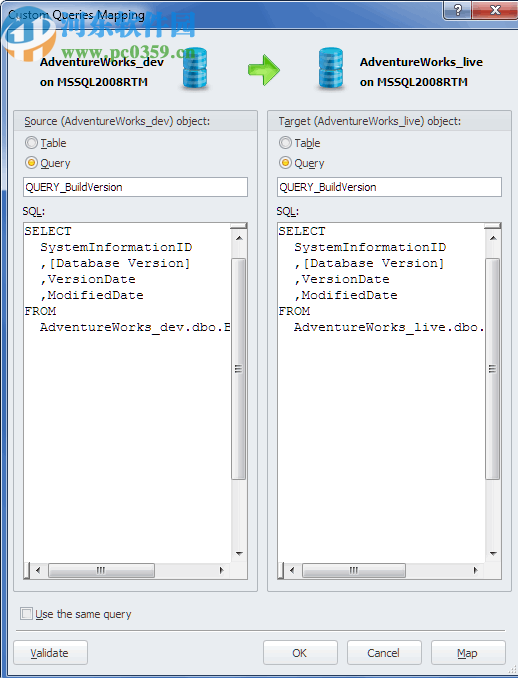Click SystemInformationID line in target SQL

(370, 247)
